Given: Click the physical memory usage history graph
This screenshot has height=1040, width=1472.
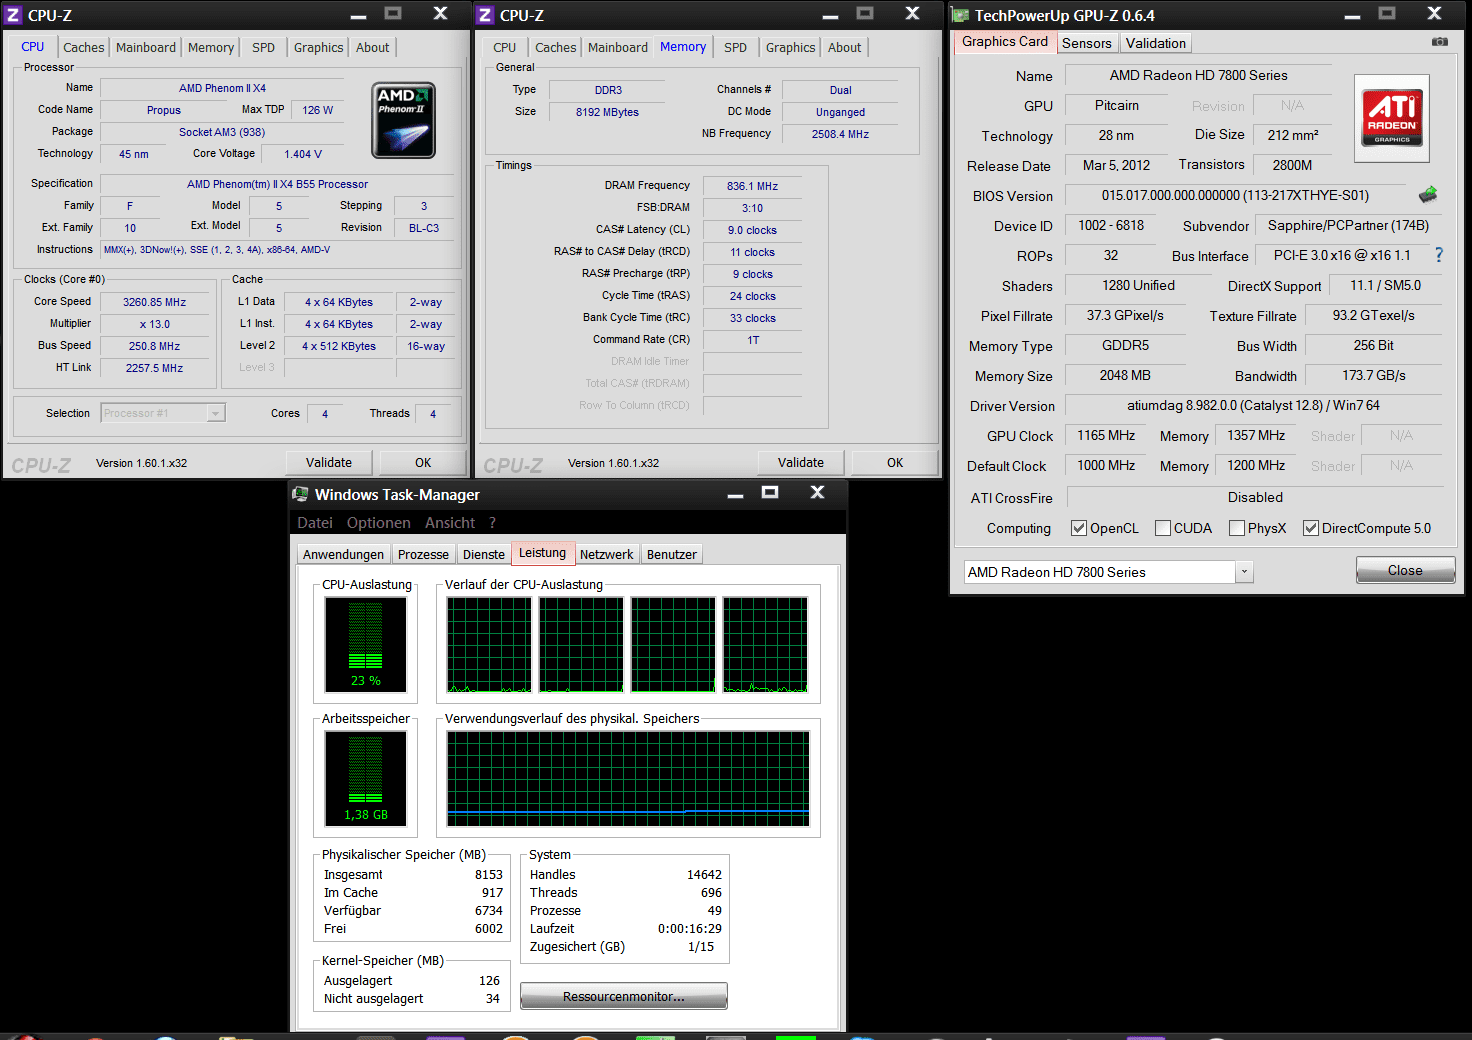Looking at the screenshot, I should (x=628, y=779).
